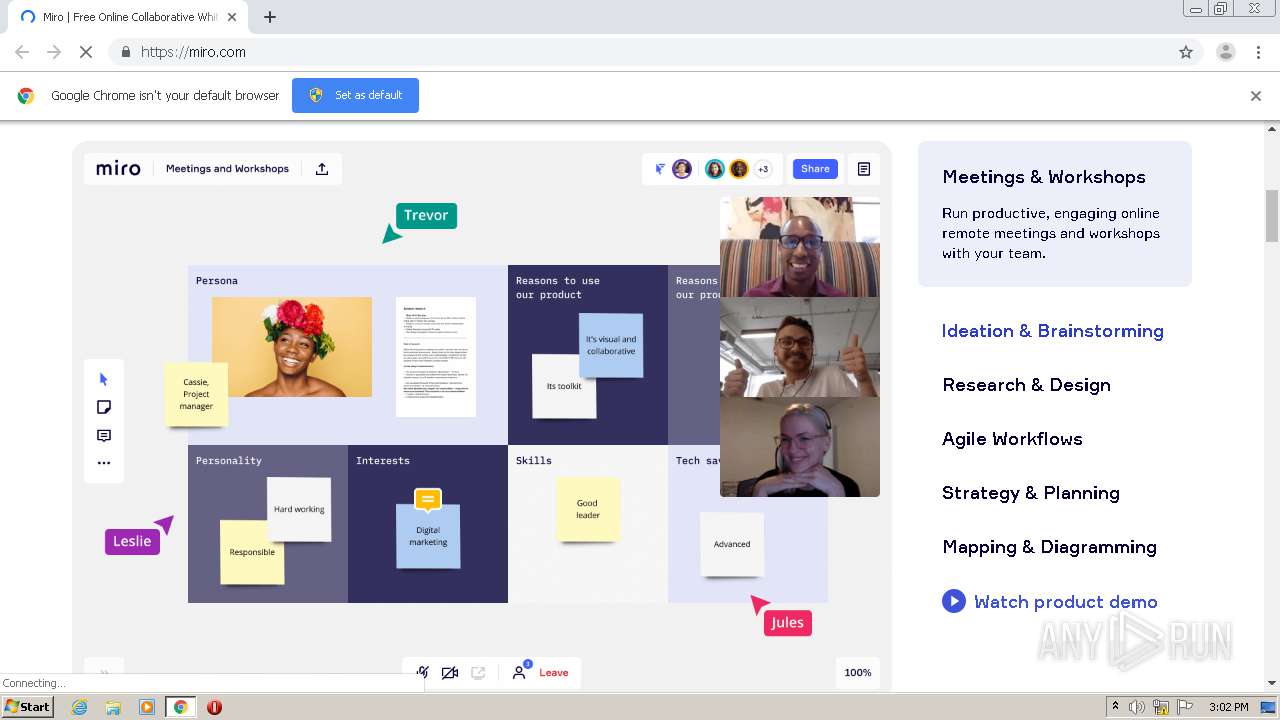The image size is (1280, 720).
Task: Toggle the disabled camera icon
Action: pyautogui.click(x=450, y=673)
